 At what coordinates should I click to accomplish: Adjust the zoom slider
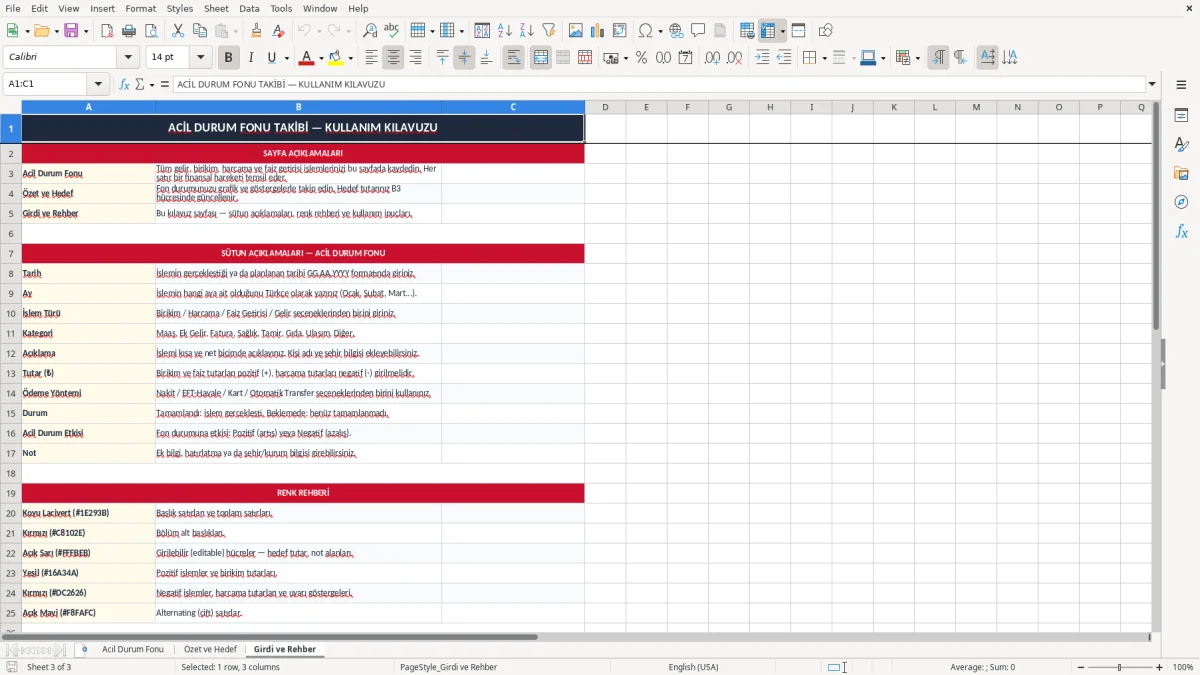(1120, 667)
